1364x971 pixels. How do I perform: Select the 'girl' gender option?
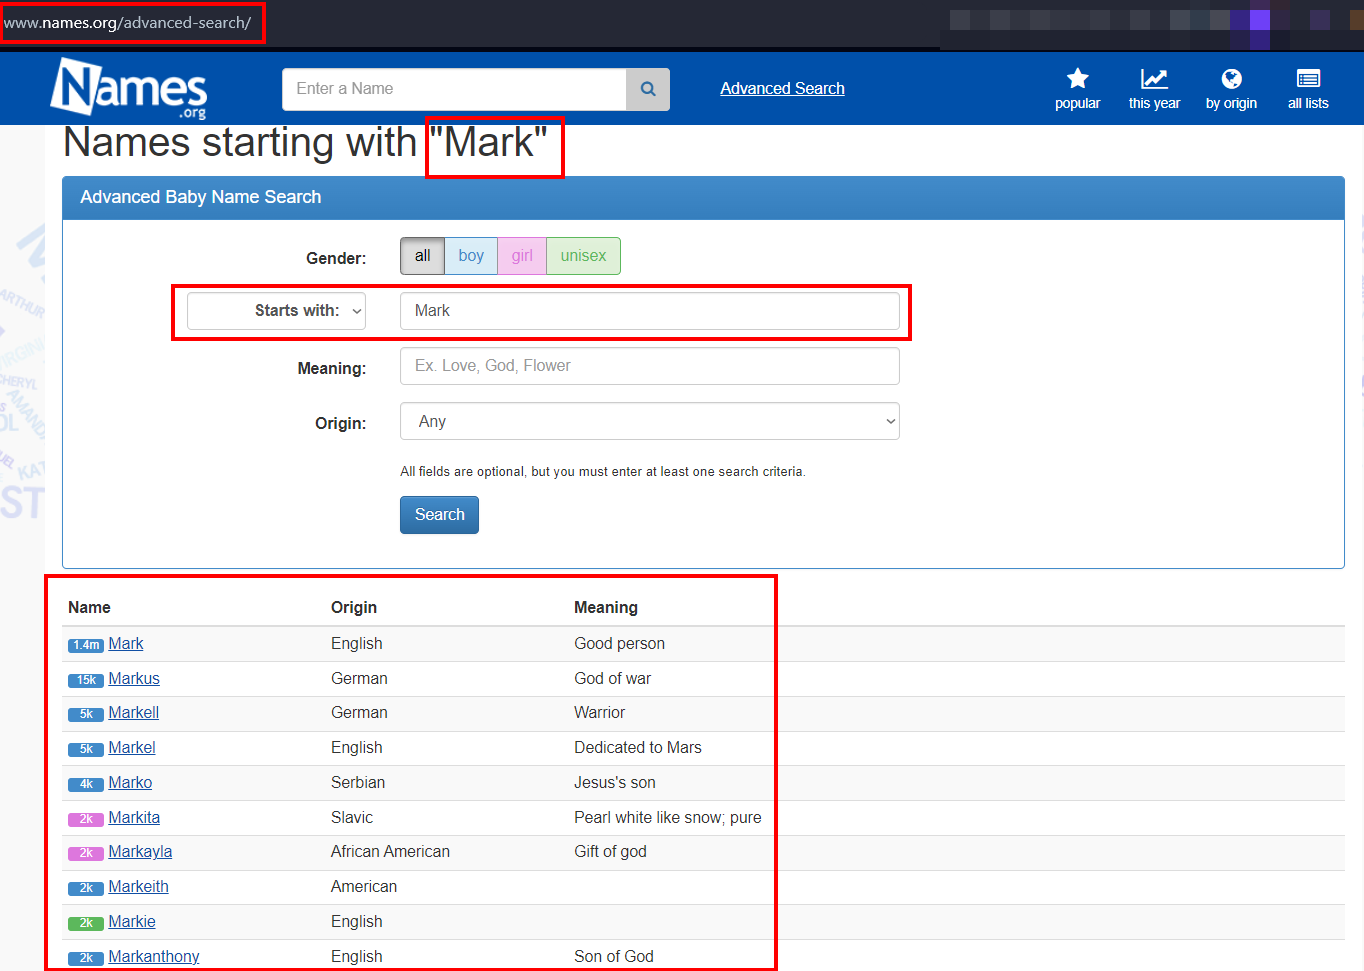click(522, 256)
